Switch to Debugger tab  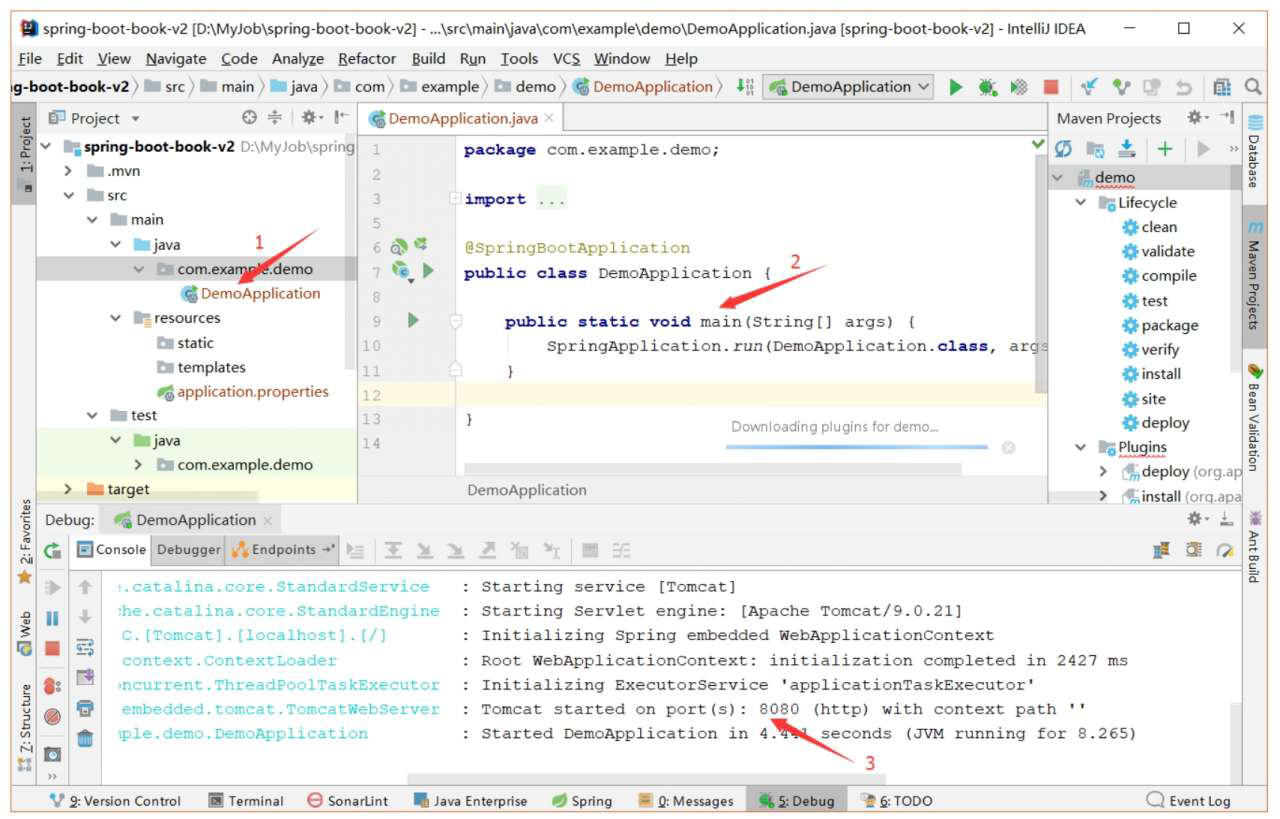pos(189,549)
